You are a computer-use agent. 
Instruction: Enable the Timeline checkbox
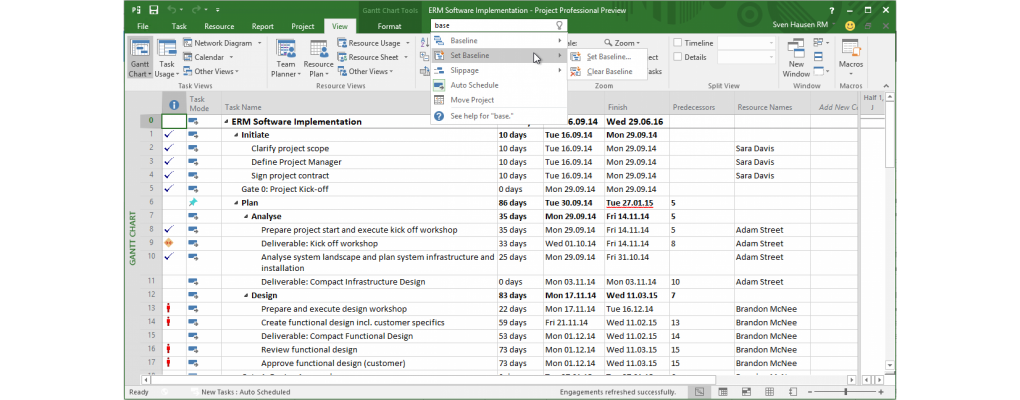pyautogui.click(x=678, y=43)
